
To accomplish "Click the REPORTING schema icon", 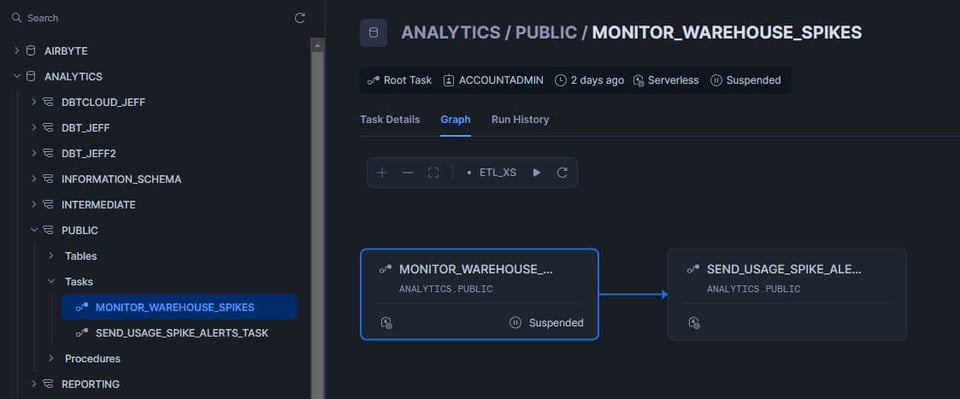I will click(48, 384).
